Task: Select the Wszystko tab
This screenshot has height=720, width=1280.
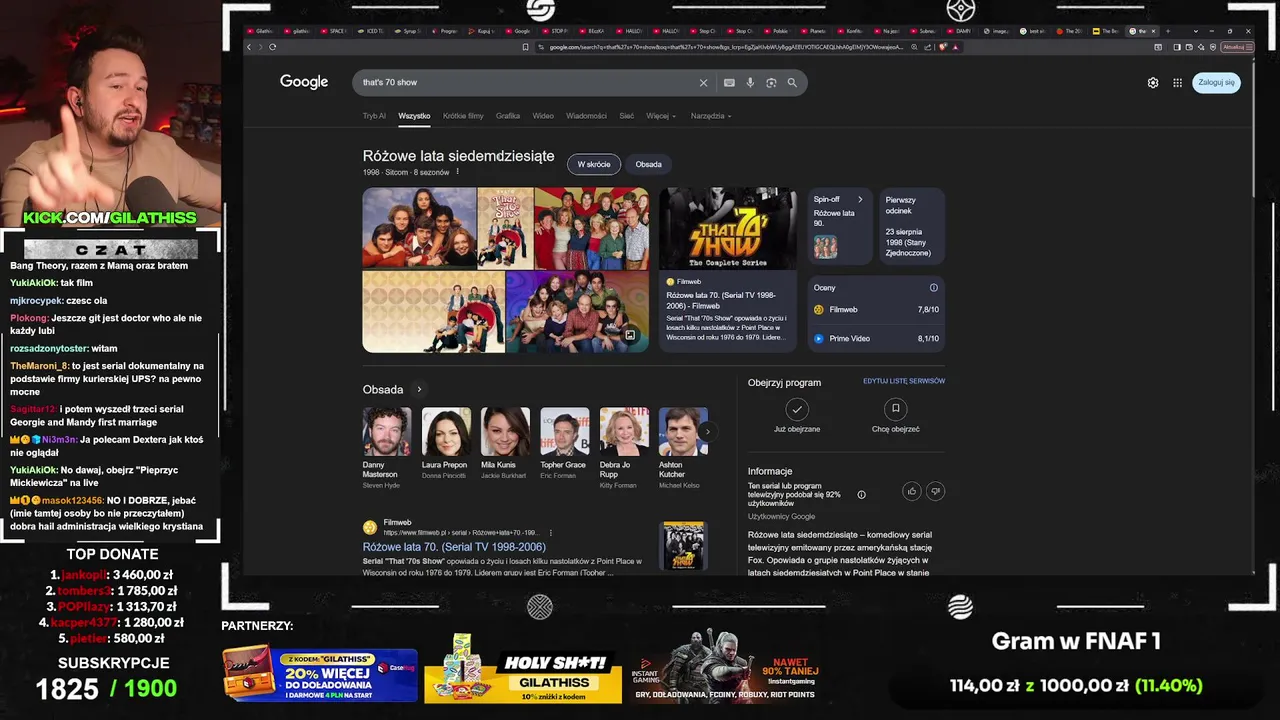Action: [x=414, y=116]
